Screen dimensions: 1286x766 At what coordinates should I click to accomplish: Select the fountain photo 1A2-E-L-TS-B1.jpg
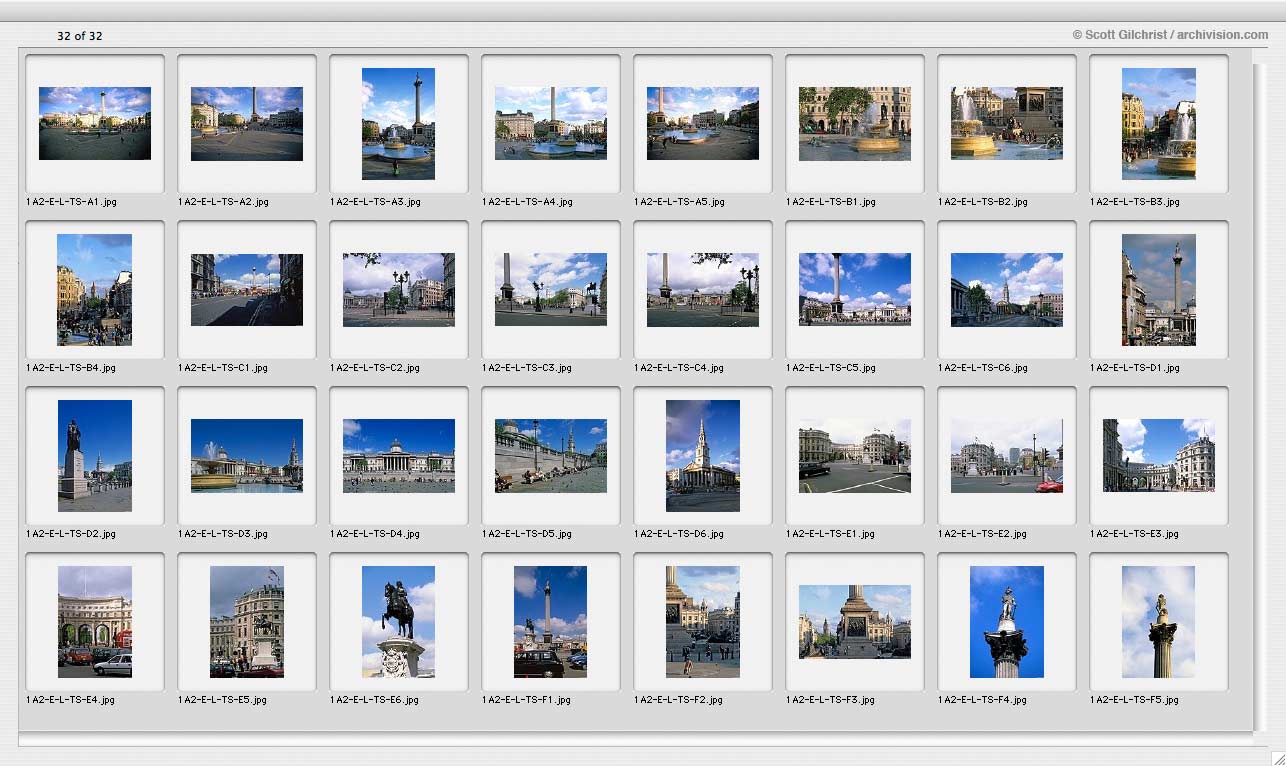(855, 123)
